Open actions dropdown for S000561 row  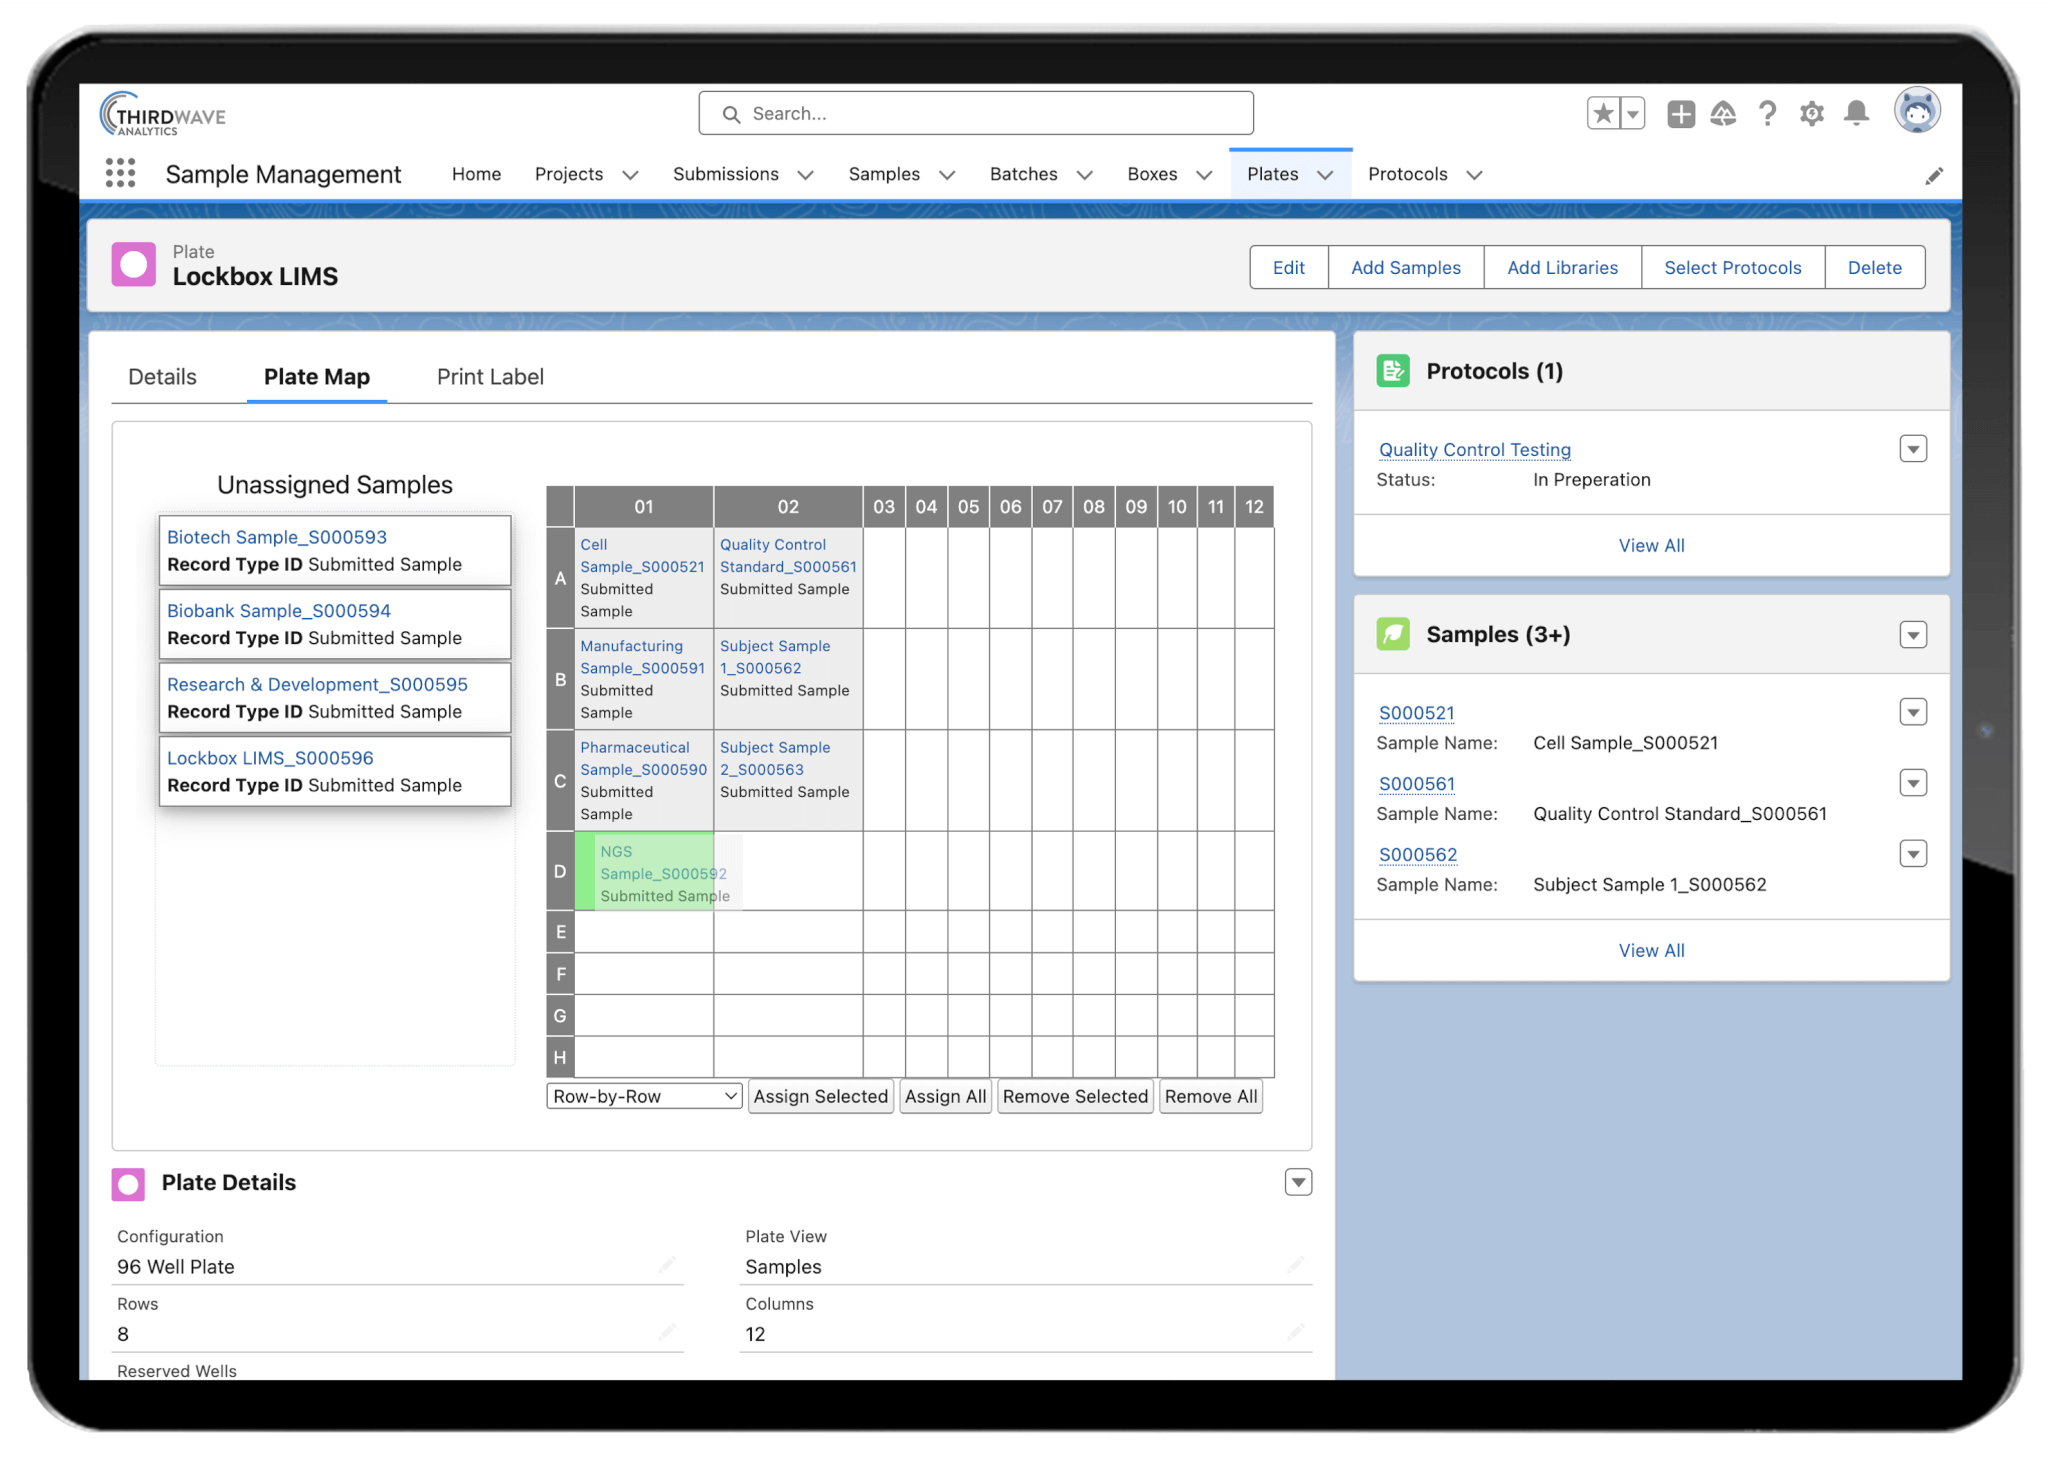click(x=1913, y=783)
